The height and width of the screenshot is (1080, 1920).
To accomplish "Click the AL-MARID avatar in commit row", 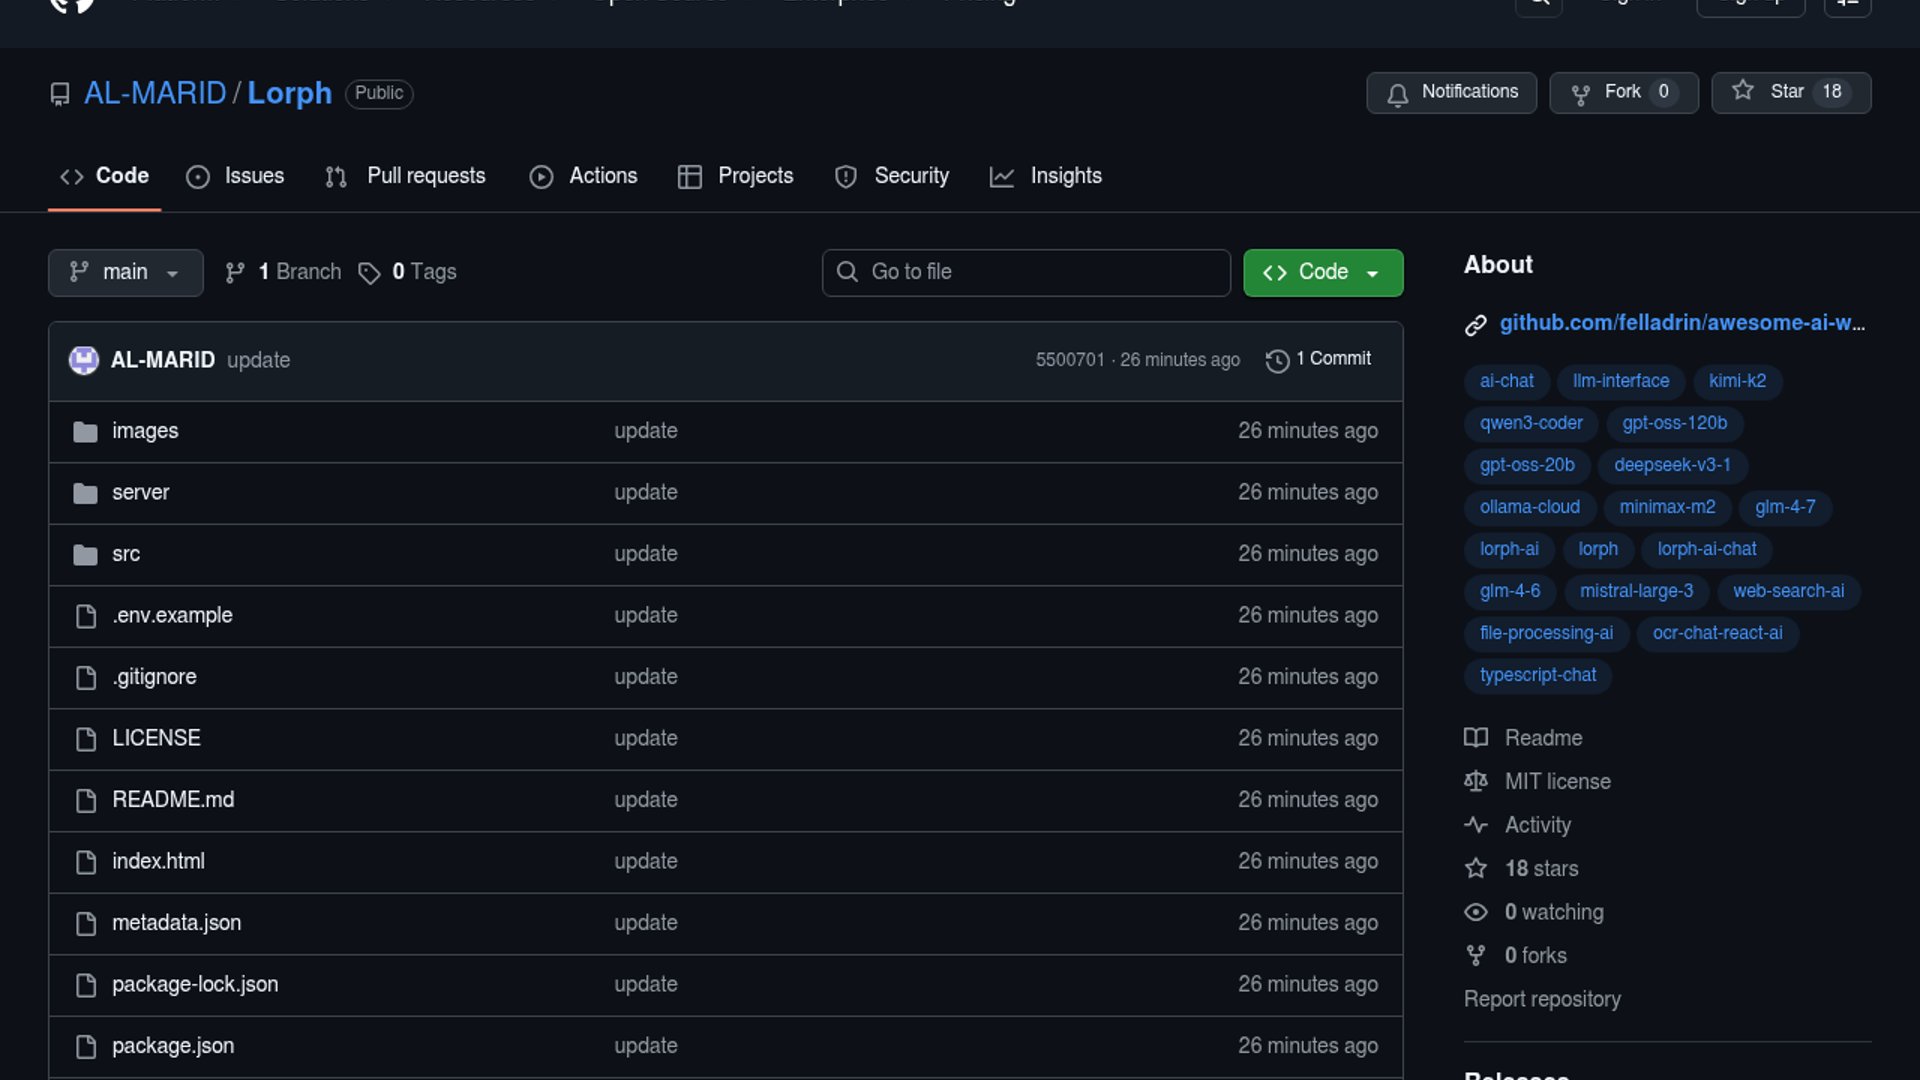I will [84, 360].
